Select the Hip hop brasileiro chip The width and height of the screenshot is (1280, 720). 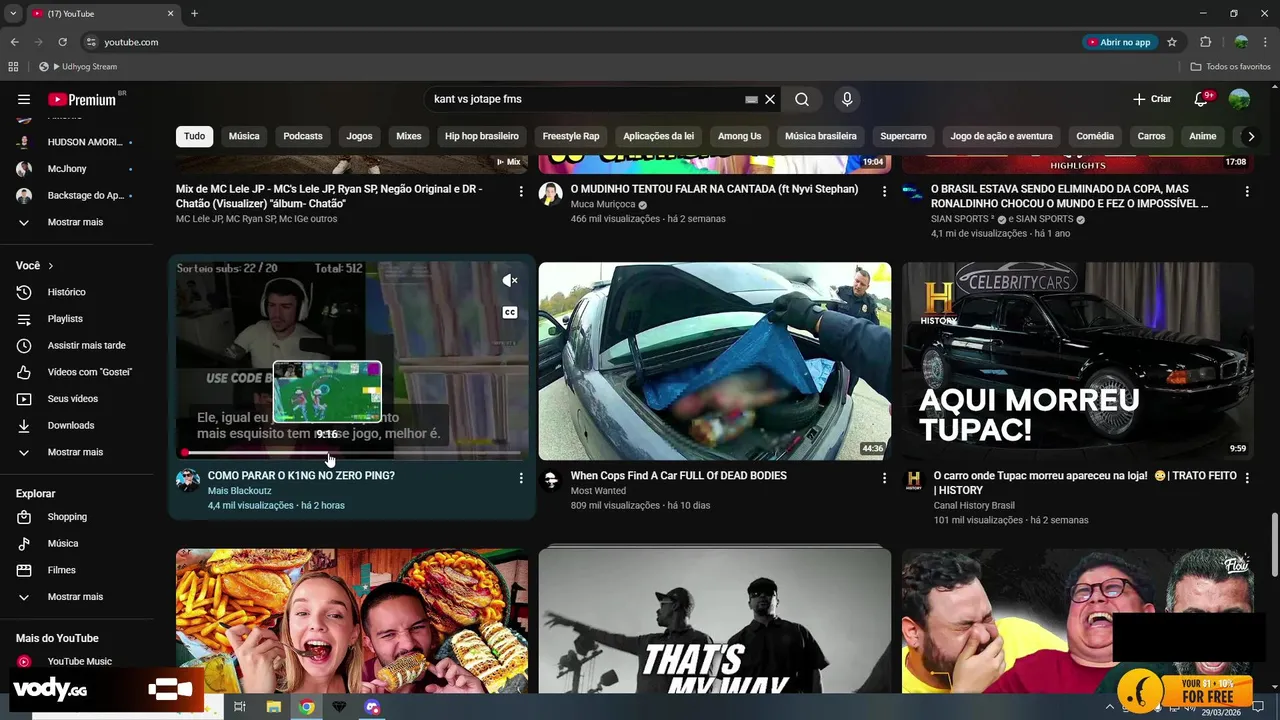click(482, 136)
